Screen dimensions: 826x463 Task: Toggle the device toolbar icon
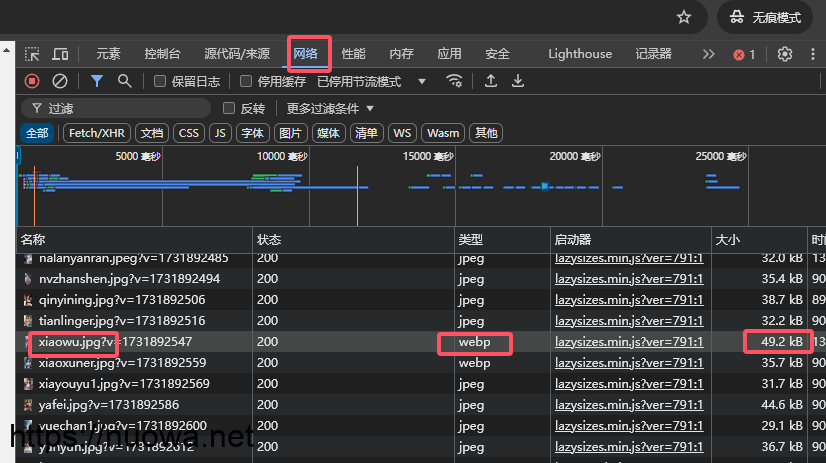point(61,54)
